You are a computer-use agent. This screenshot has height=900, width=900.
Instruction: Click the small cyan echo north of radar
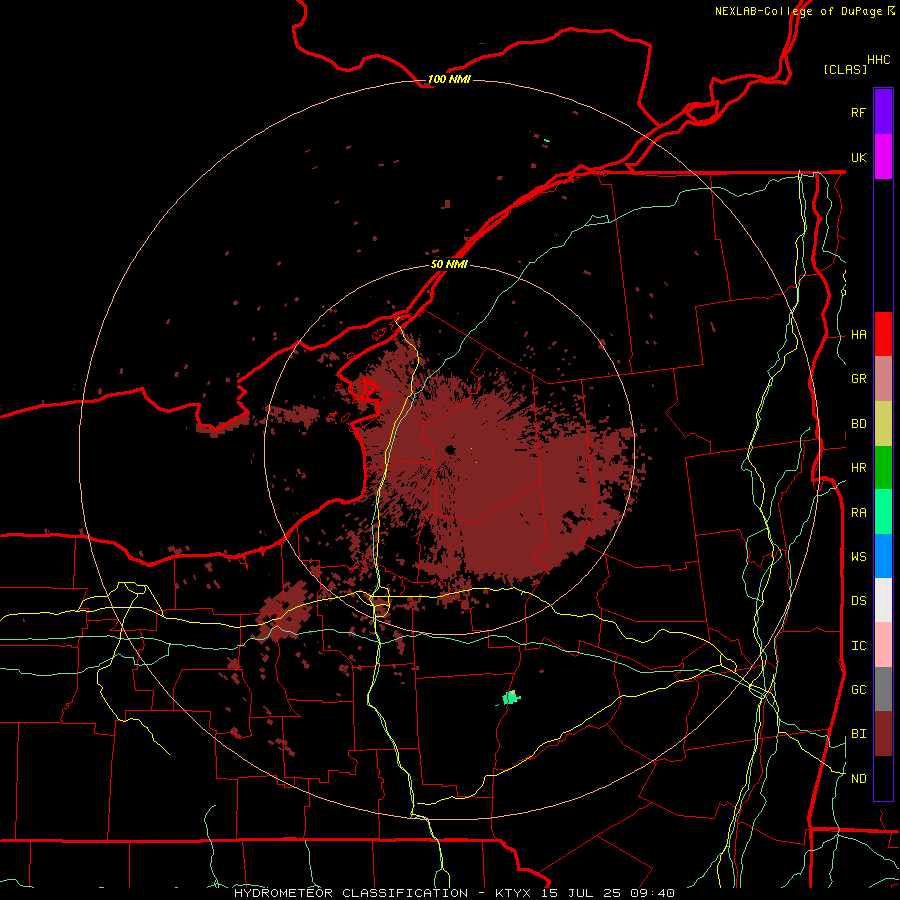[546, 141]
